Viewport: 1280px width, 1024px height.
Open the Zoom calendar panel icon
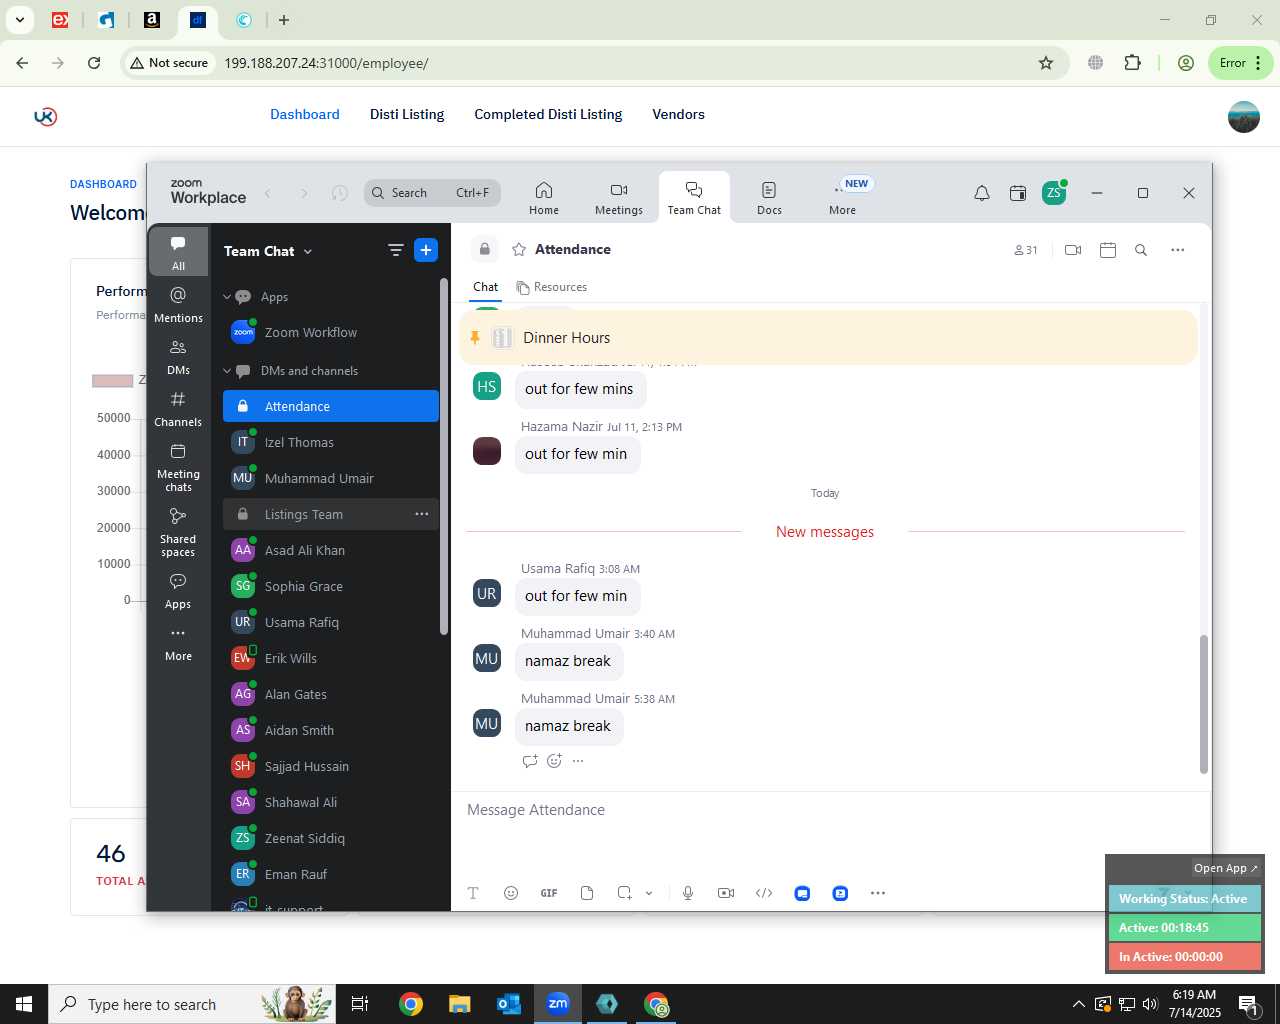coord(1018,193)
